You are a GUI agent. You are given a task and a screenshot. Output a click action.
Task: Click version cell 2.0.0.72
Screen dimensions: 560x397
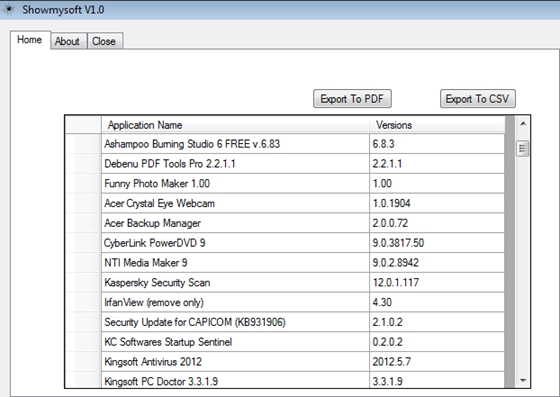(x=437, y=223)
